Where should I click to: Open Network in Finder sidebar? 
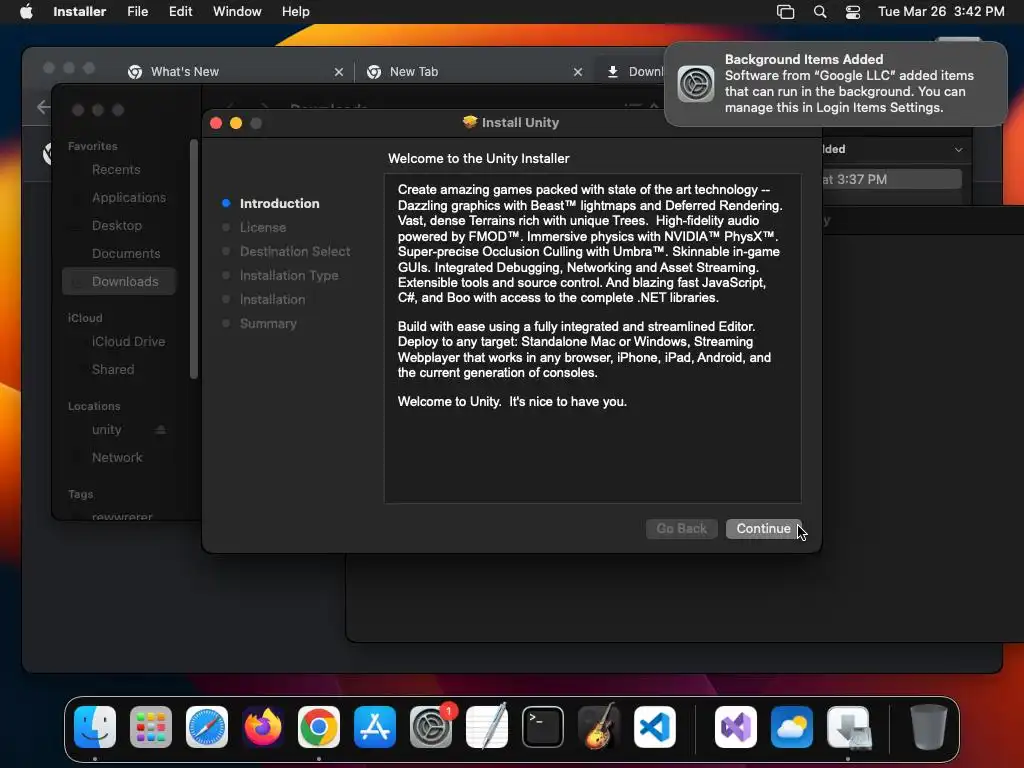(x=117, y=458)
